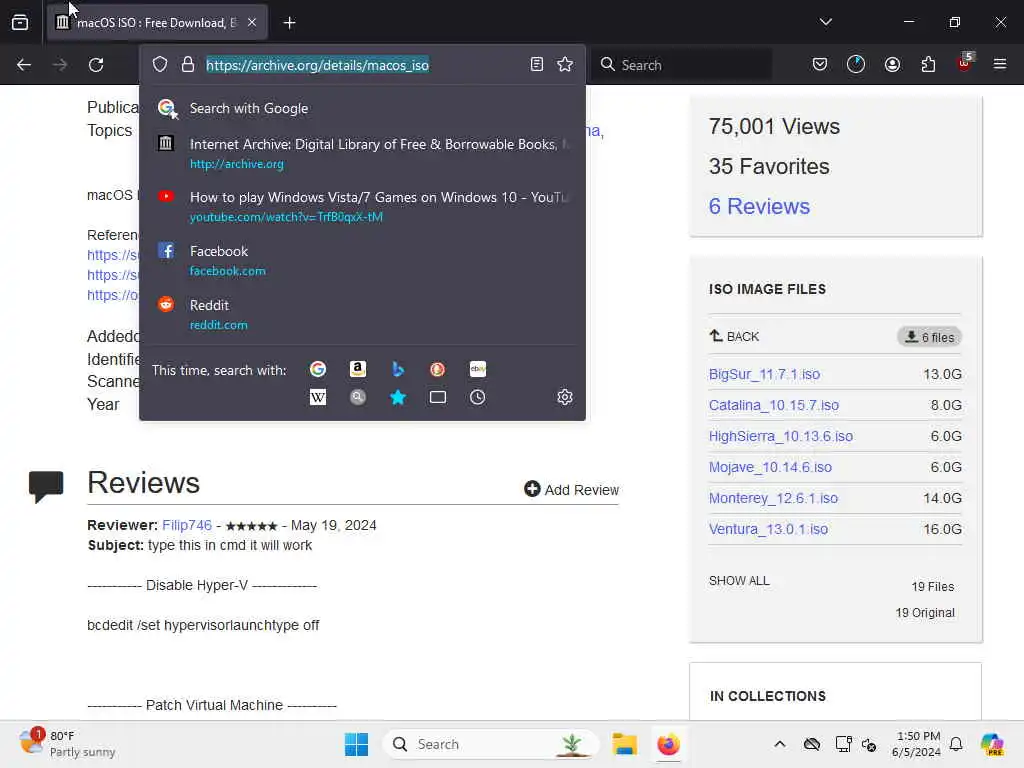Click Firefox icon in taskbar
Viewport: 1024px width, 768px height.
(x=668, y=744)
